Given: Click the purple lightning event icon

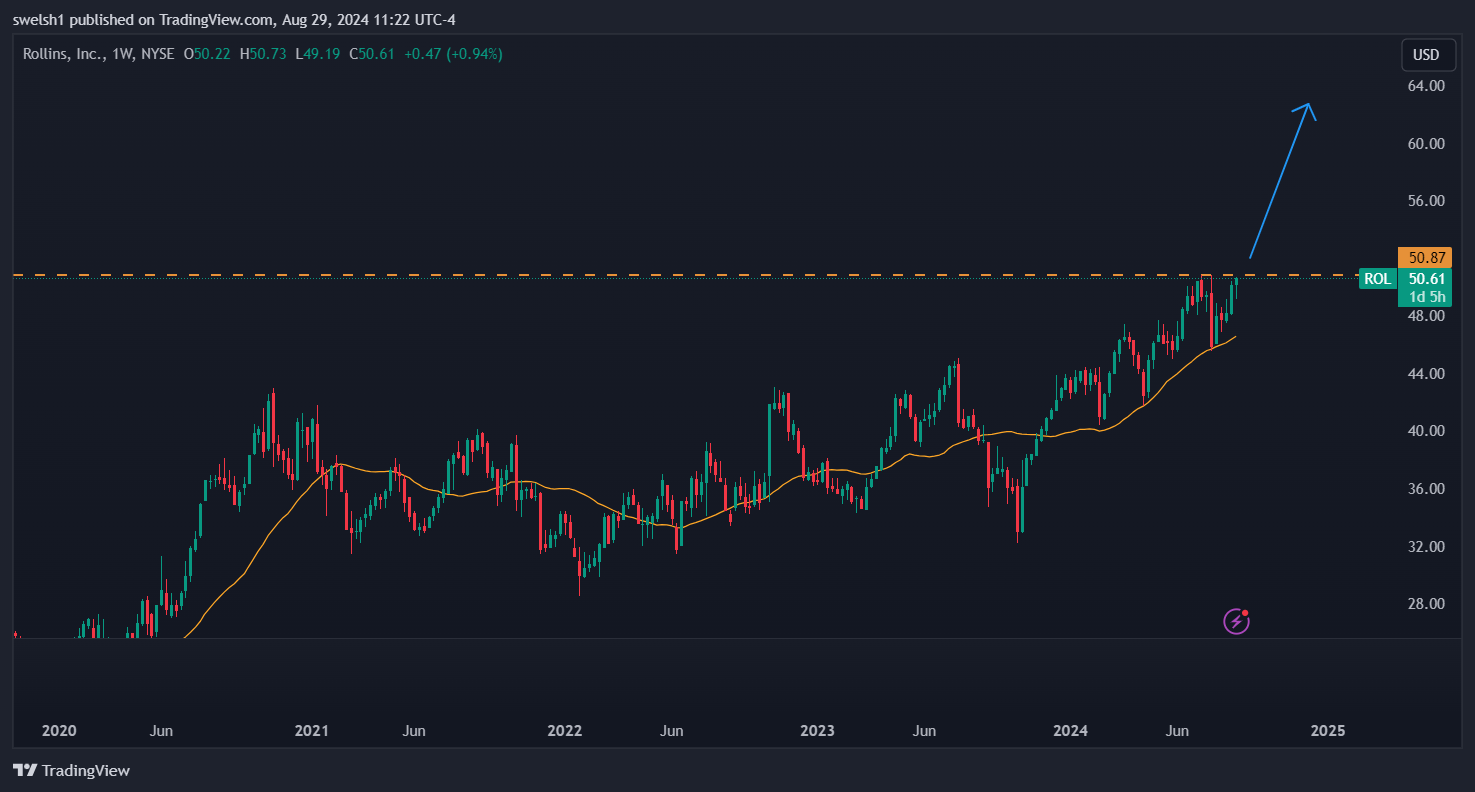Looking at the screenshot, I should click(1237, 621).
